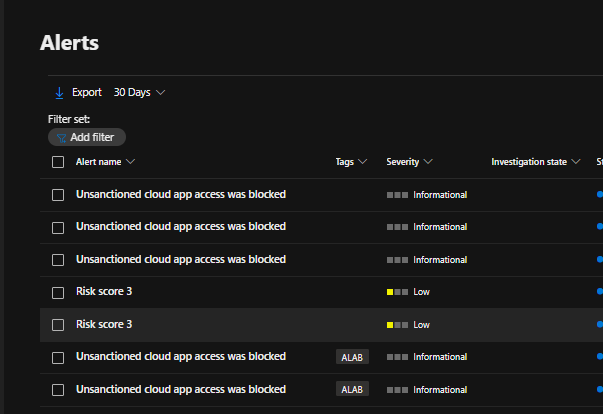Click the yellow Low severity indicator on first Risk score 3
603x414 pixels.
point(397,292)
